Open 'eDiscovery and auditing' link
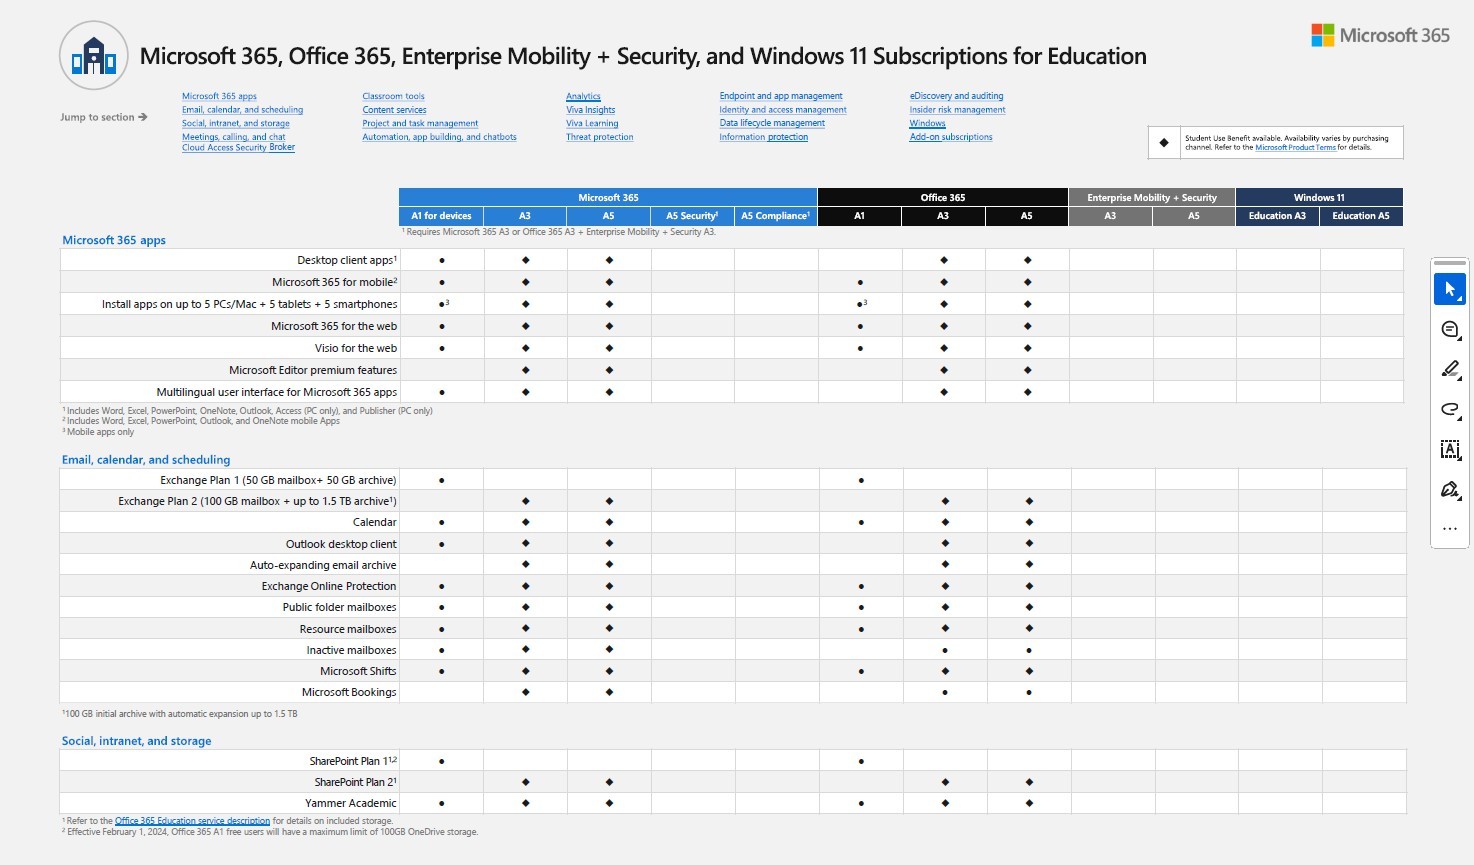The height and width of the screenshot is (865, 1474). [x=956, y=96]
